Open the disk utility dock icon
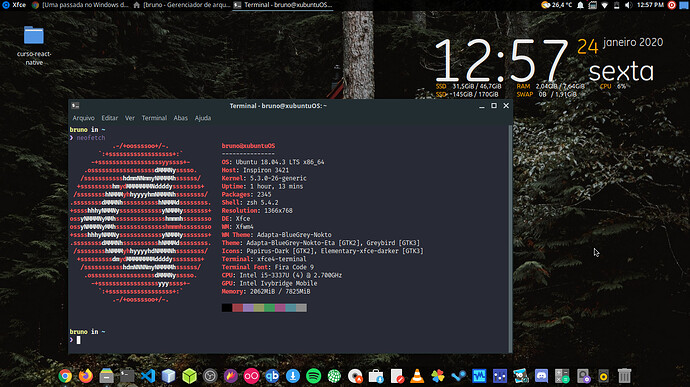 (583, 376)
